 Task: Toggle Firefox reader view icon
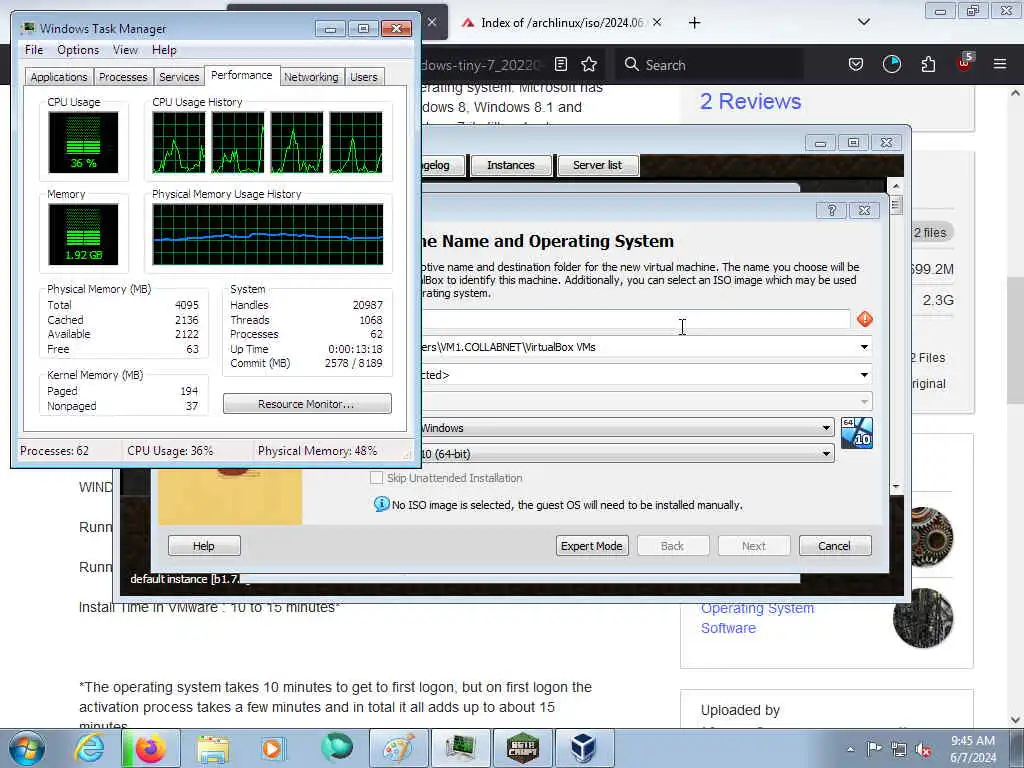point(560,64)
